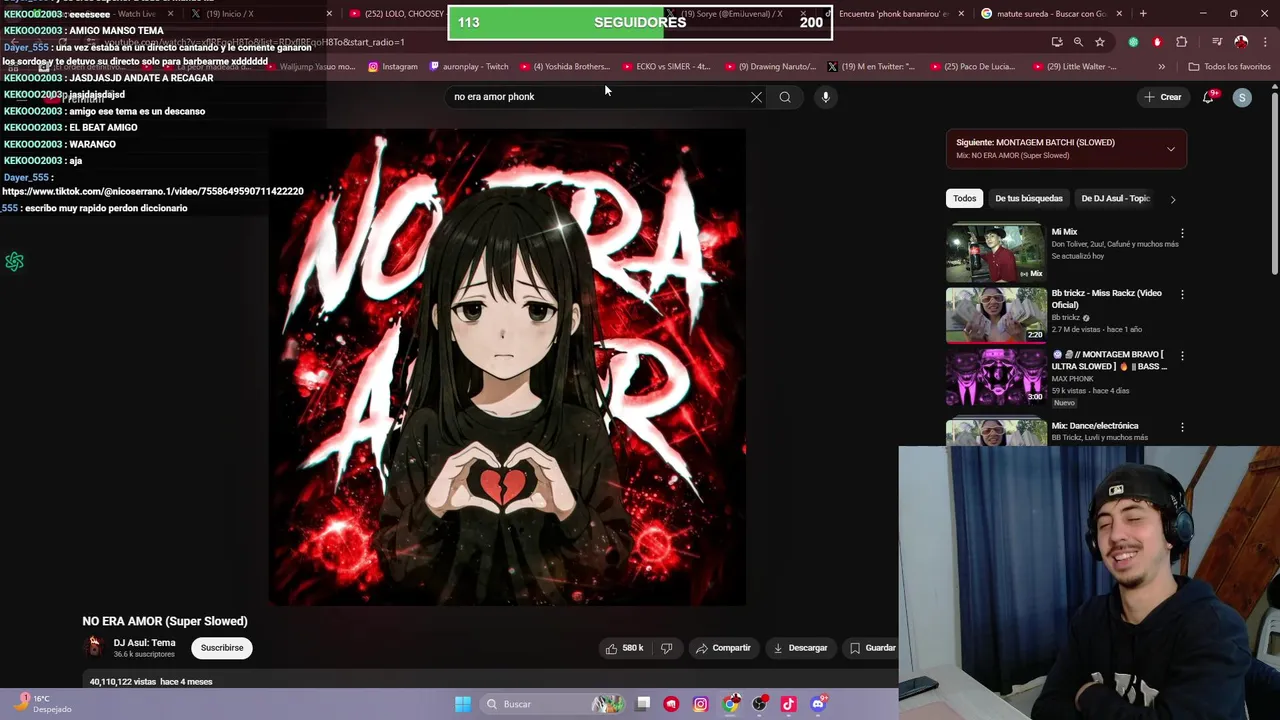
Task: Play the Mi Mix thumbnail
Action: pos(996,253)
